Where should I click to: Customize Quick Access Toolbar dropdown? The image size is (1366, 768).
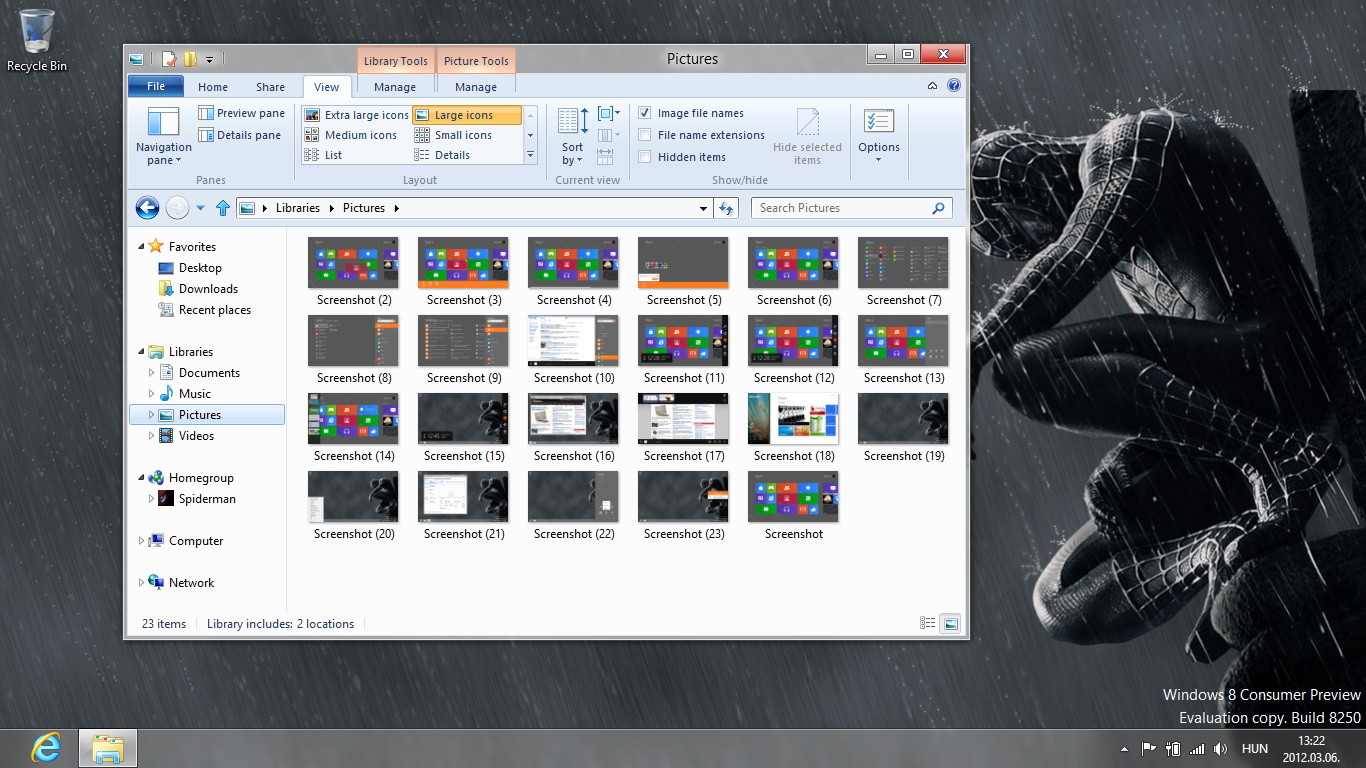pos(210,59)
